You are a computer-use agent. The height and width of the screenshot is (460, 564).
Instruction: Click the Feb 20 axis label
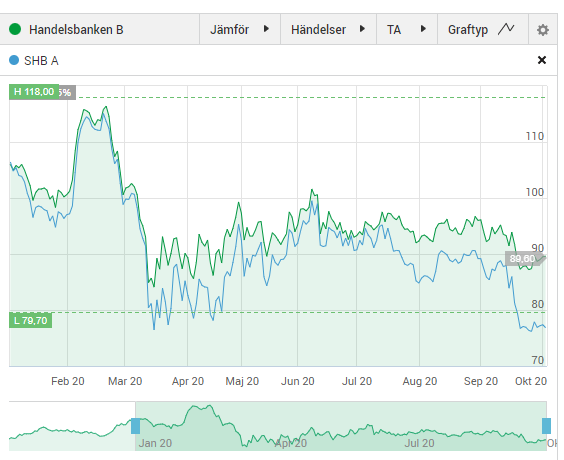[x=68, y=381]
